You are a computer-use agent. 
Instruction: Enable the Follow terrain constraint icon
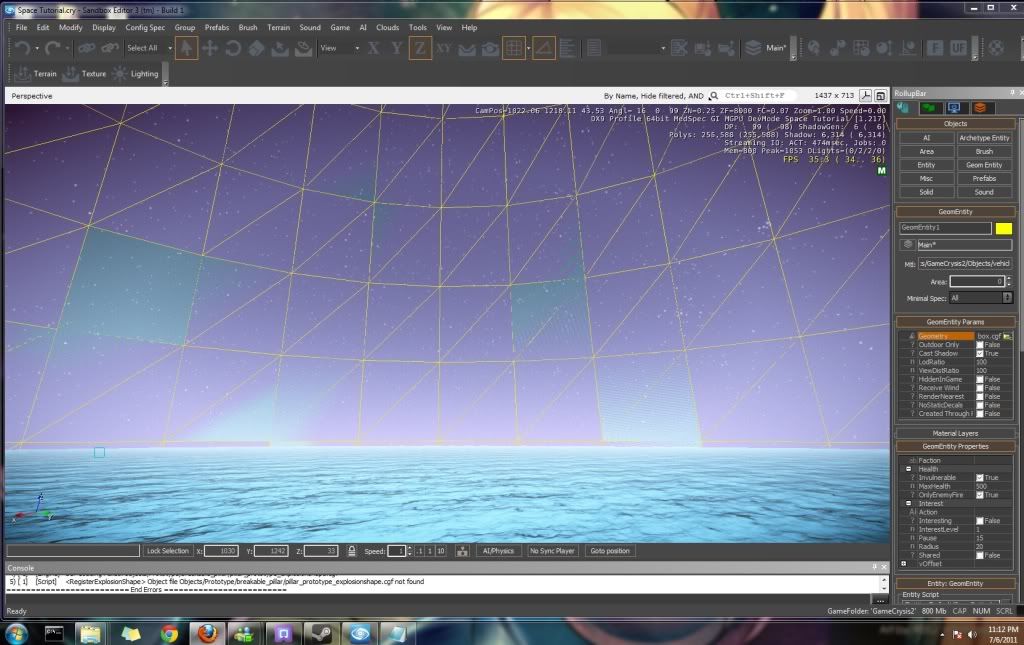pos(467,48)
